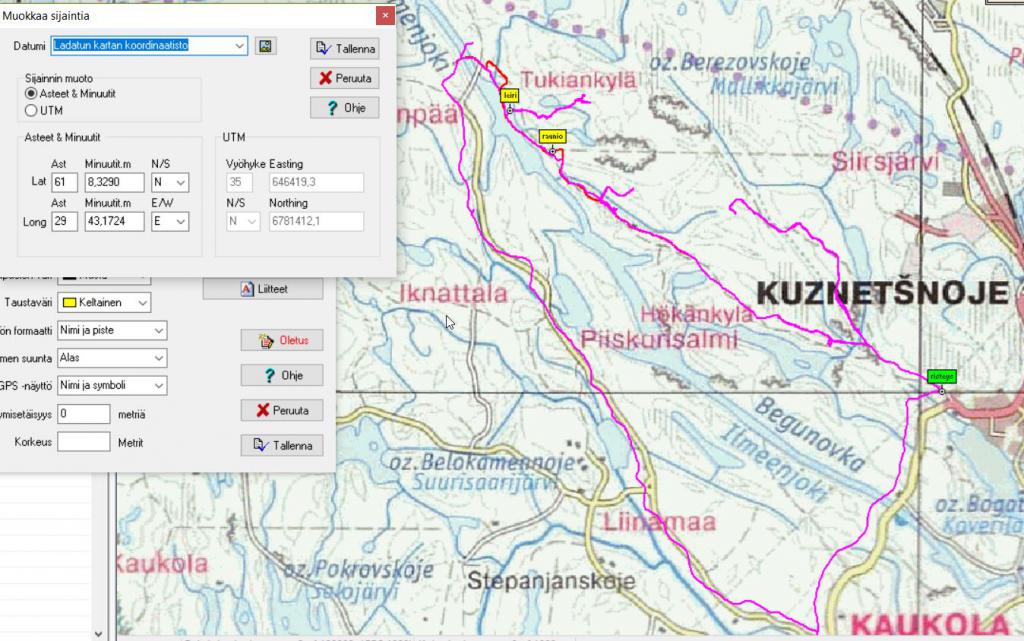Click the green waypoint marker near Kuznetšnoje
The height and width of the screenshot is (641, 1024).
[x=941, y=377]
